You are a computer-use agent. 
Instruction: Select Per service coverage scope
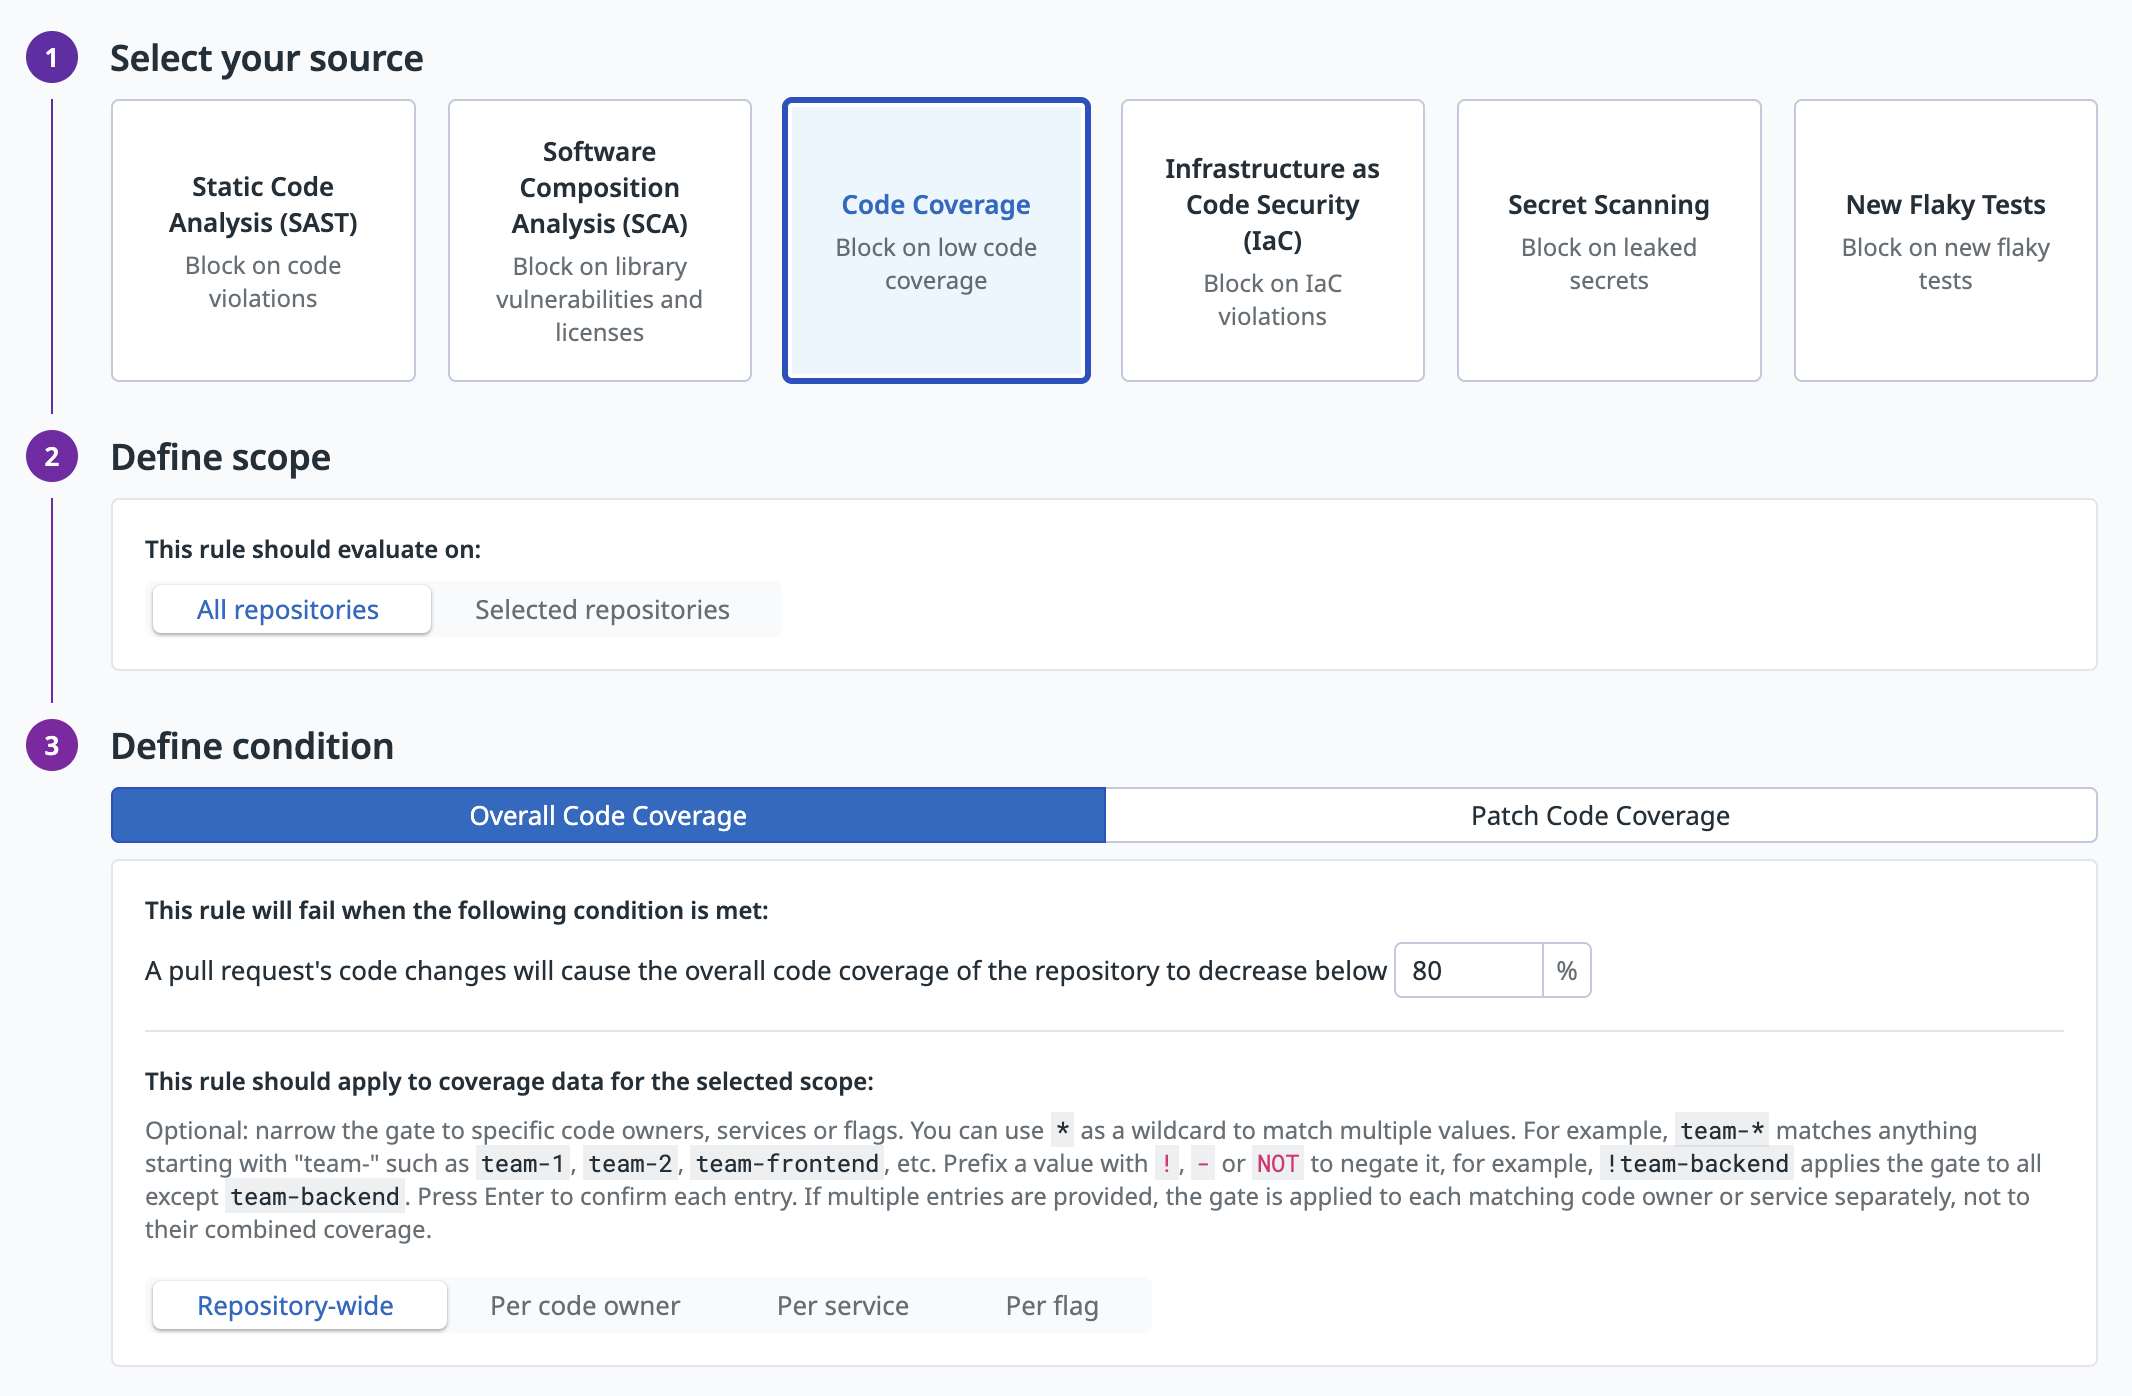[842, 1305]
